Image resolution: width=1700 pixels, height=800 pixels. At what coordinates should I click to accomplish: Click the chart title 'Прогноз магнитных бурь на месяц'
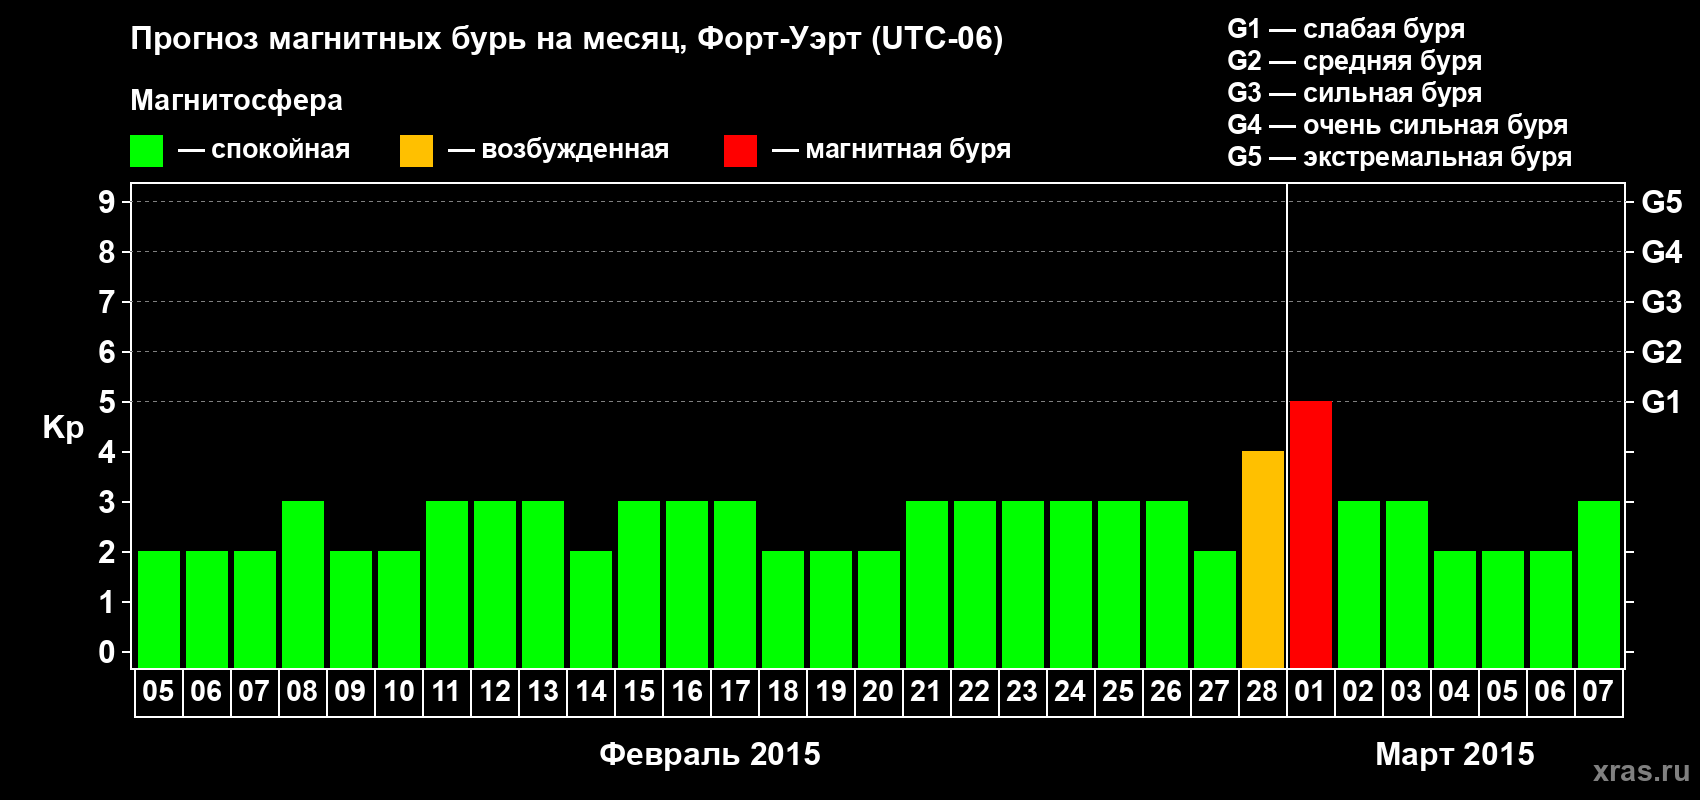(x=408, y=39)
